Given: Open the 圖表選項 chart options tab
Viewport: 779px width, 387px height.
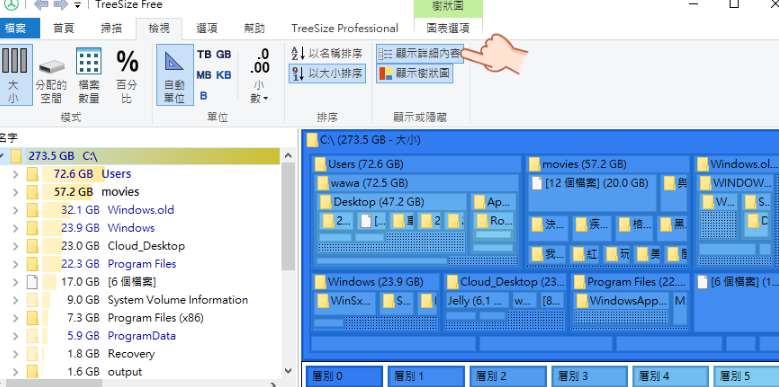Looking at the screenshot, I should pyautogui.click(x=448, y=28).
